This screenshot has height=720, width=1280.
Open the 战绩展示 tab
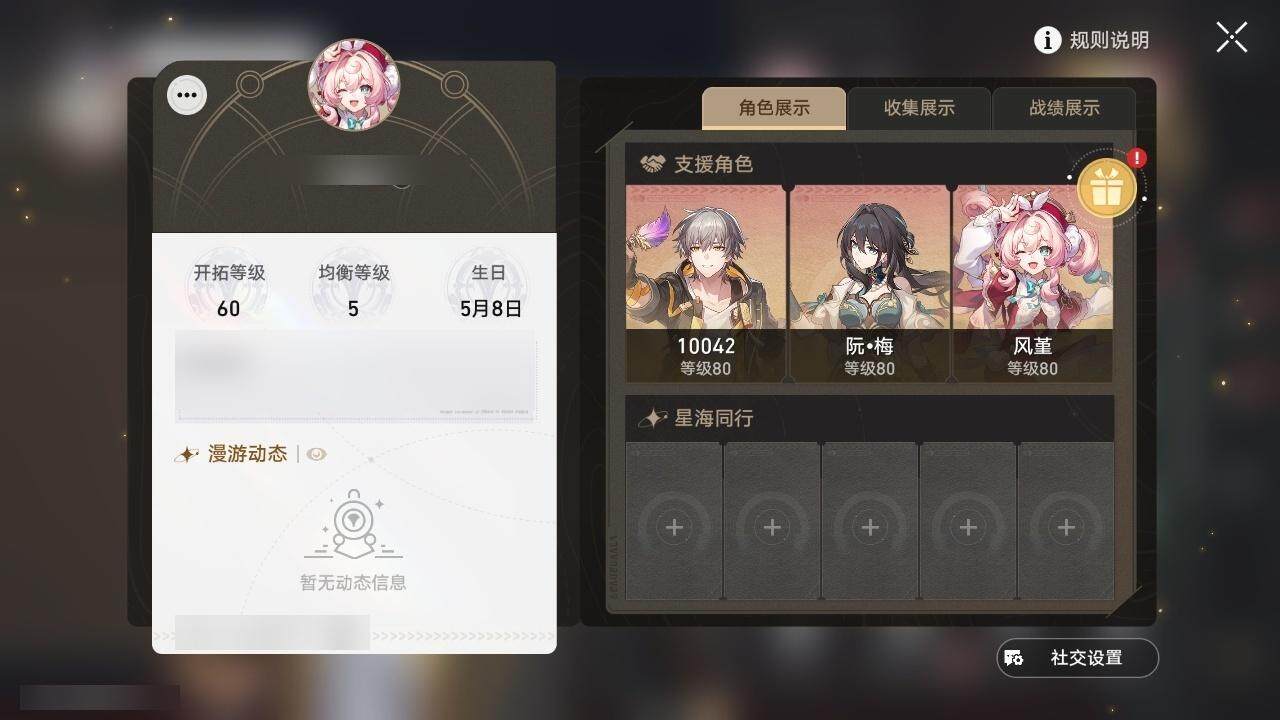pos(1064,108)
